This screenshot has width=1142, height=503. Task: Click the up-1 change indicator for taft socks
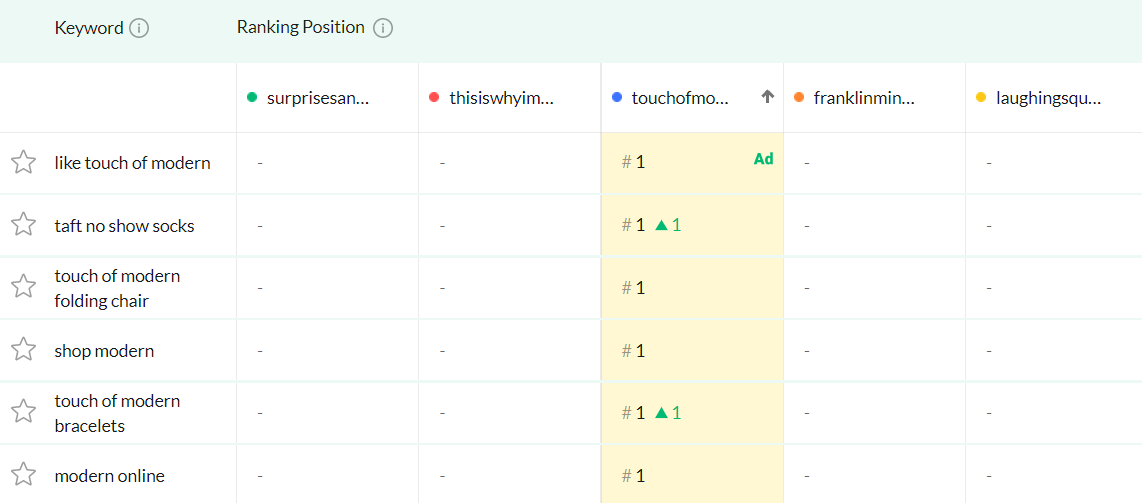[668, 225]
